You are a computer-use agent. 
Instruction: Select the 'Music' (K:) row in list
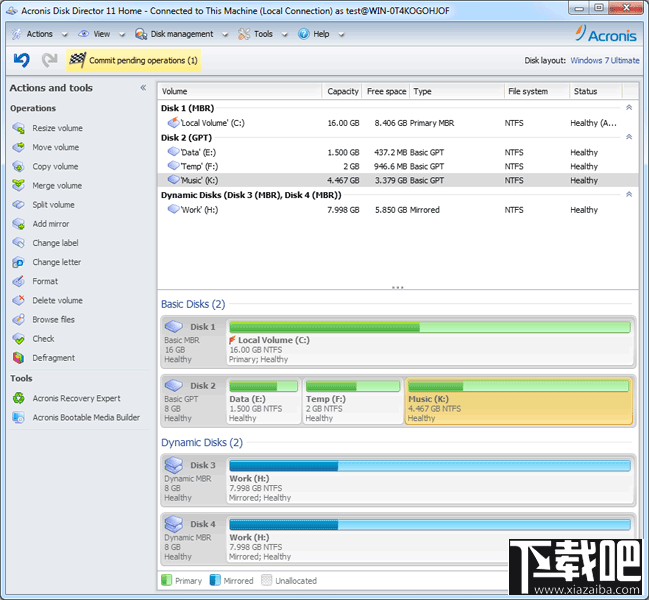click(398, 180)
